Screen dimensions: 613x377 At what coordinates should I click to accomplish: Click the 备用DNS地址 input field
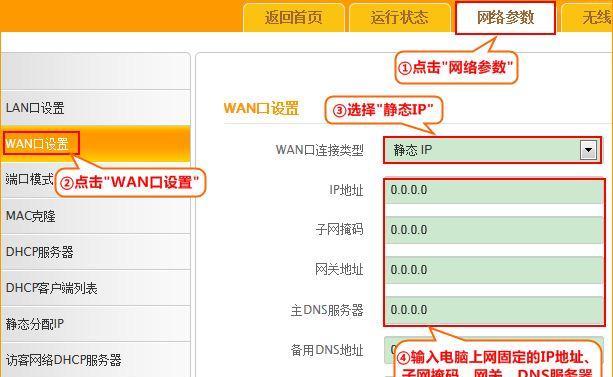(494, 350)
